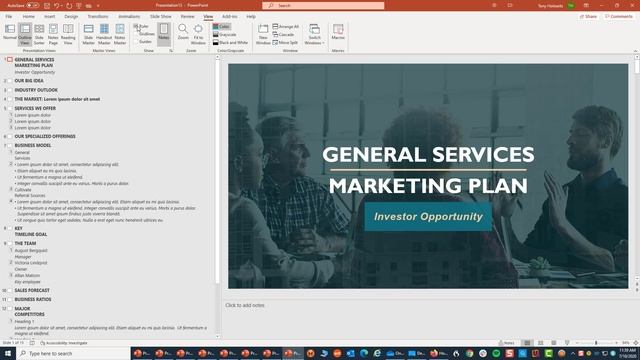
Task: Click Reading View icon in status bar
Action: point(553,343)
